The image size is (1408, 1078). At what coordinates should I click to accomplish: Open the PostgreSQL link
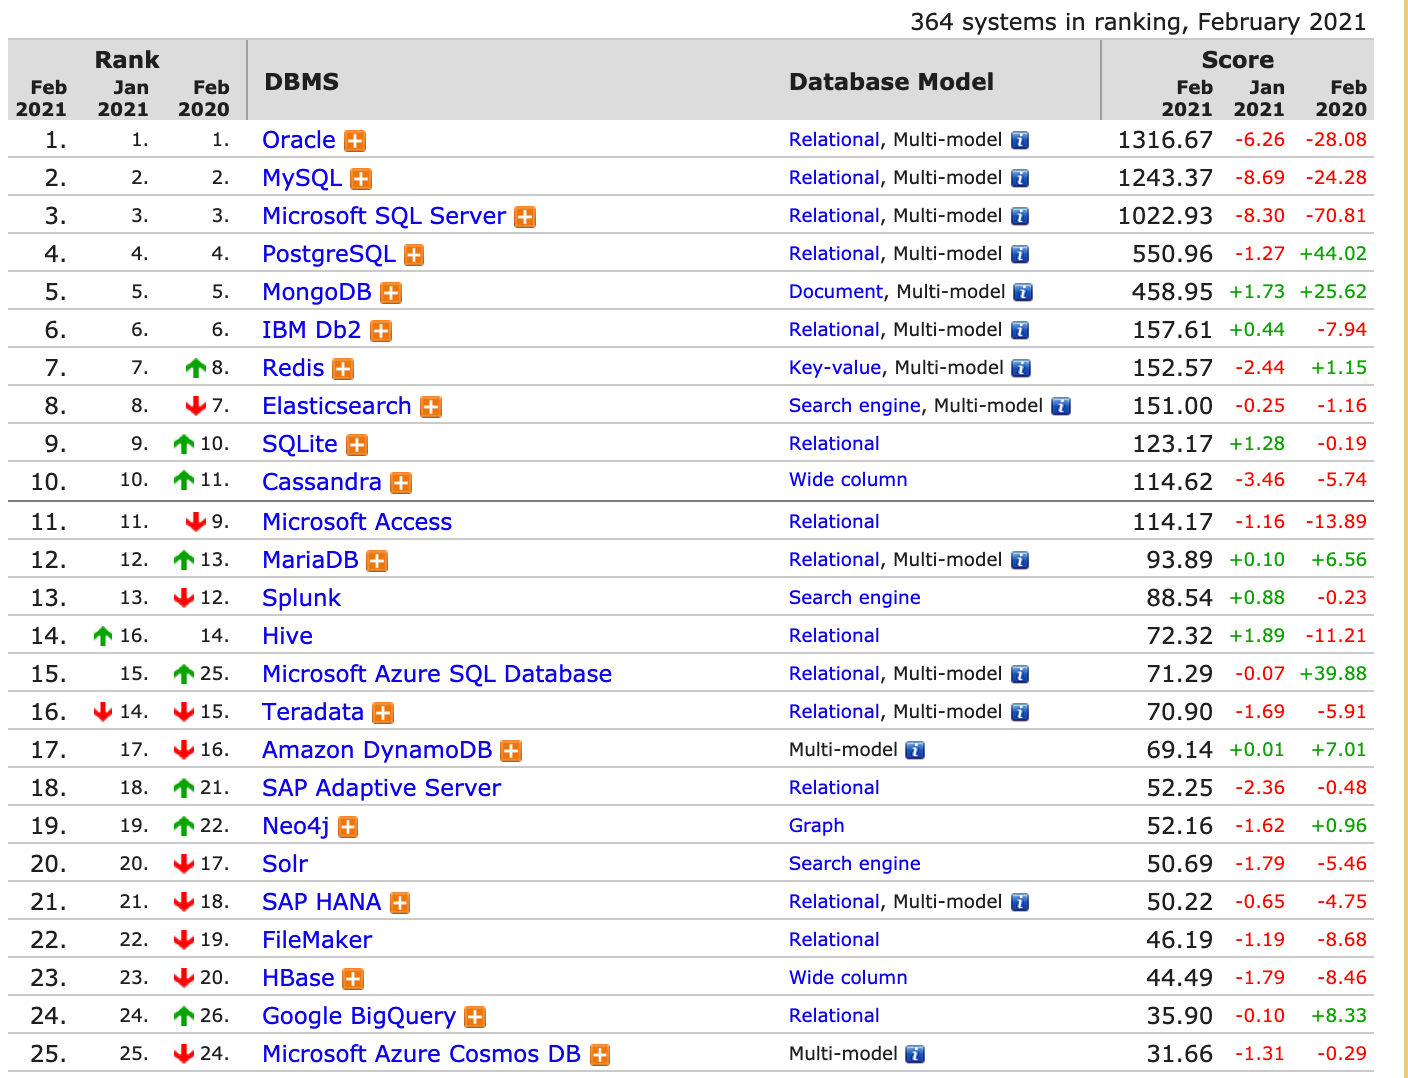click(x=329, y=254)
